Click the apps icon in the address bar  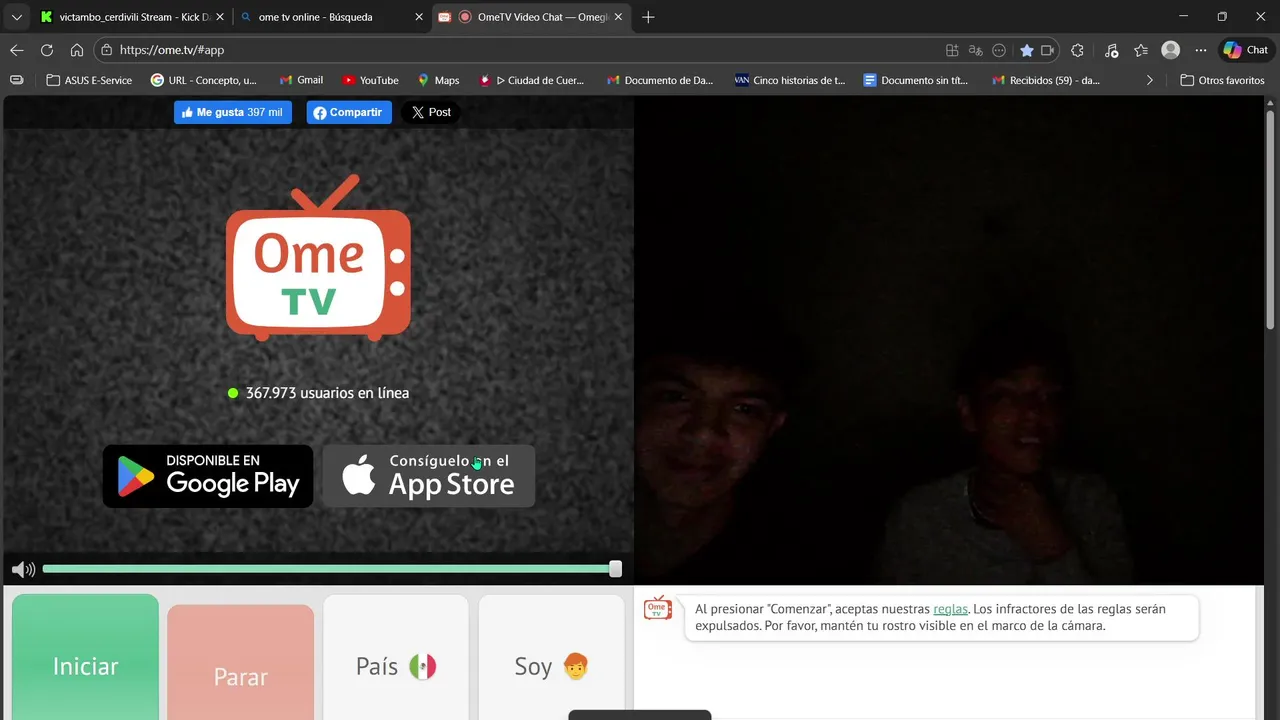pos(952,50)
